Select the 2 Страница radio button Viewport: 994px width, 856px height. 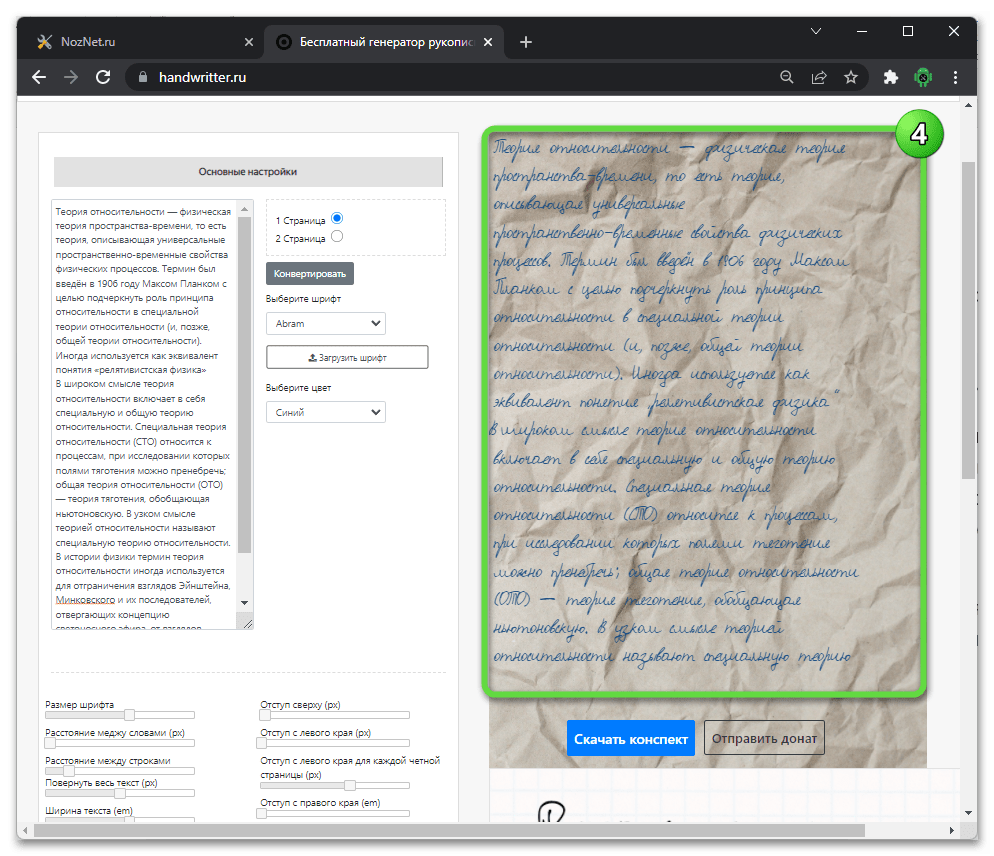[x=337, y=237]
